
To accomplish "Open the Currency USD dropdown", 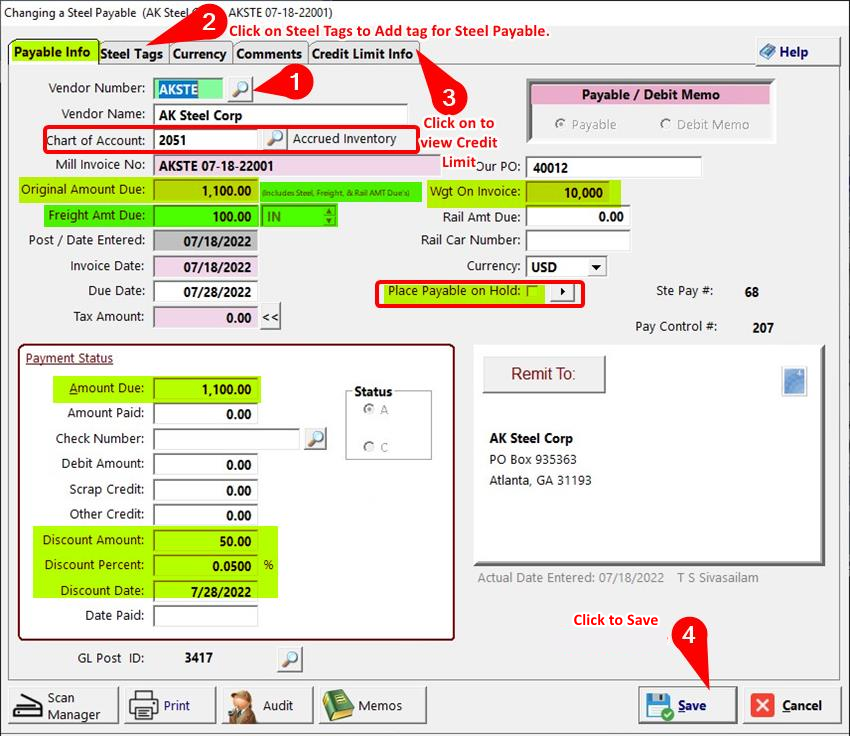I will [x=596, y=267].
